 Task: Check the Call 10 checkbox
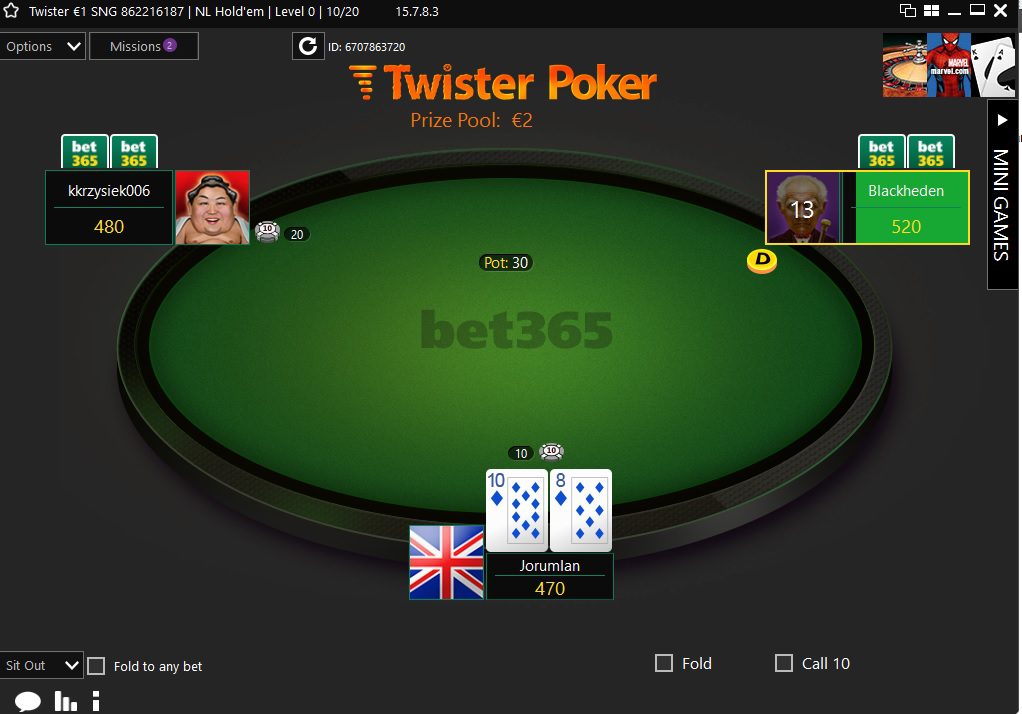click(x=783, y=663)
